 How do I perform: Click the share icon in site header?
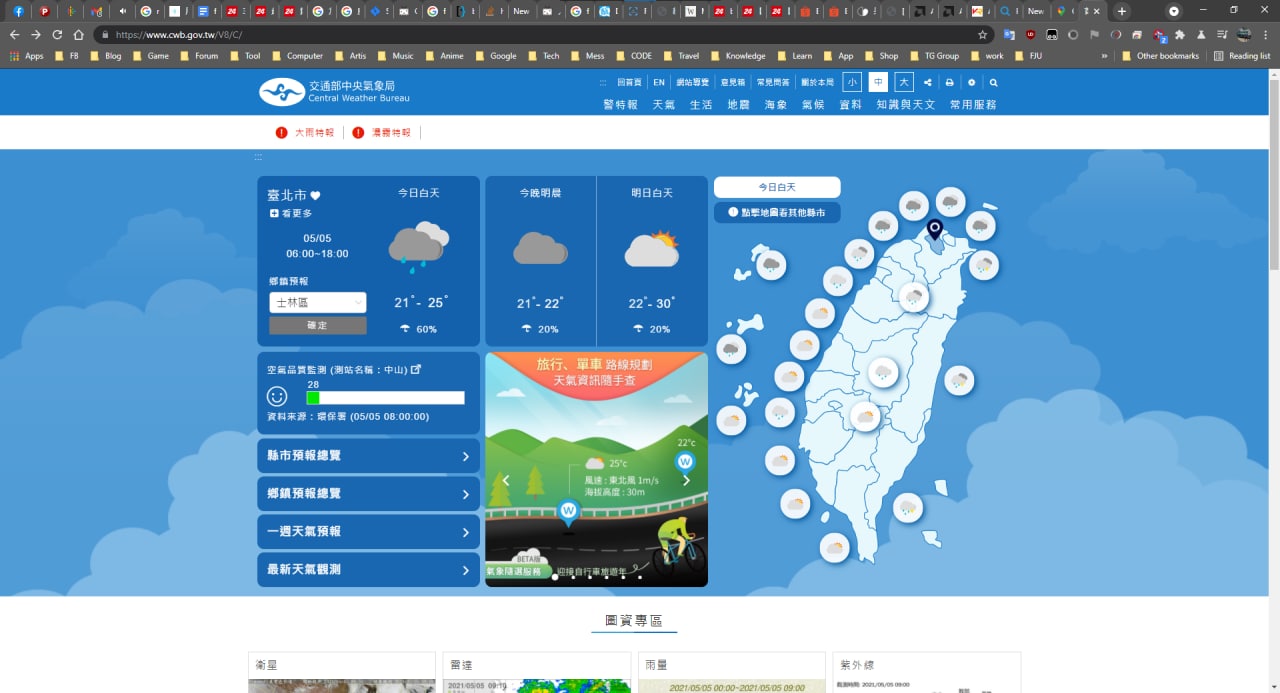point(927,83)
